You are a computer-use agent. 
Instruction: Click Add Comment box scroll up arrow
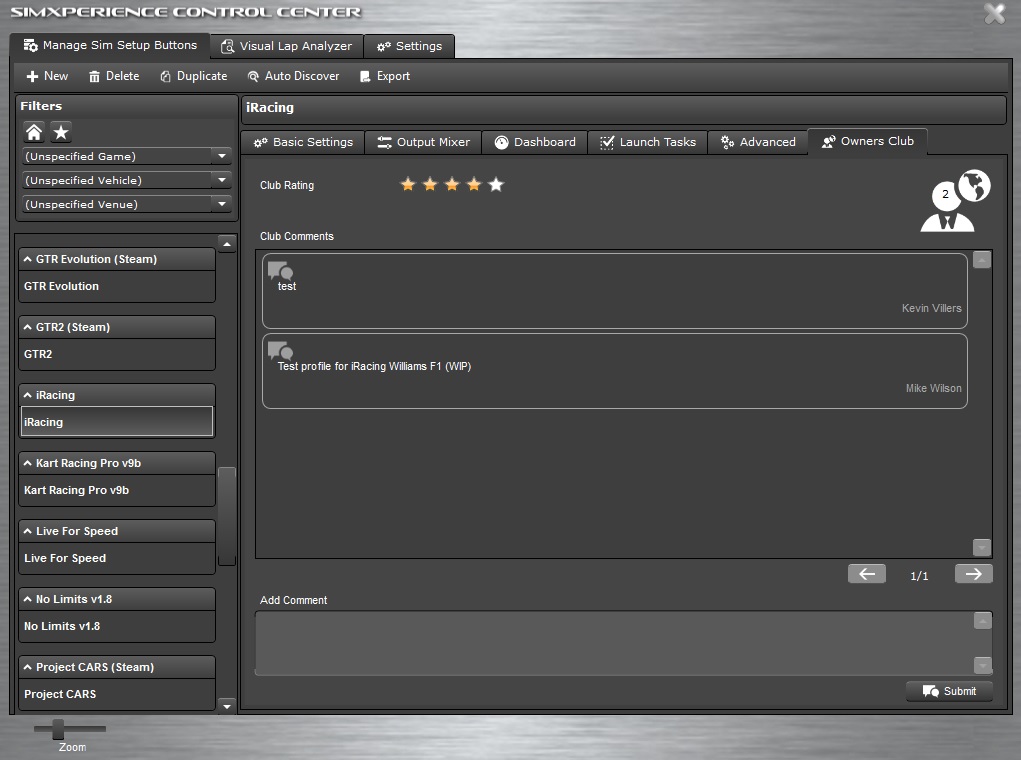click(983, 621)
